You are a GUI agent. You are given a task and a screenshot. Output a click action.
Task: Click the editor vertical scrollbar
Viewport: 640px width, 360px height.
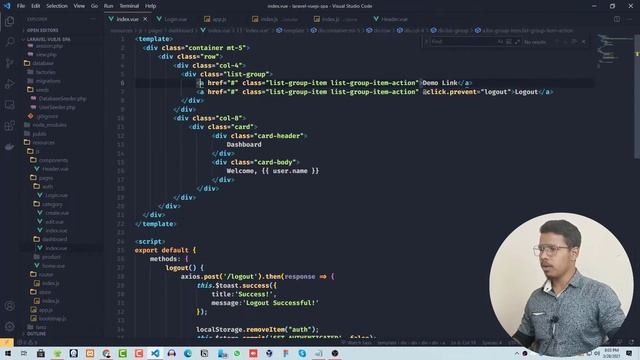(x=637, y=96)
